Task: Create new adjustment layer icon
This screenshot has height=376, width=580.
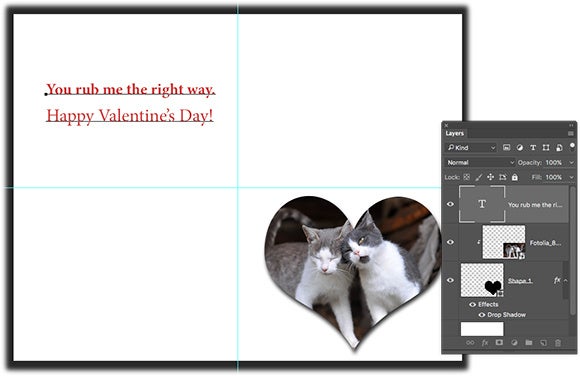Action: (514, 343)
